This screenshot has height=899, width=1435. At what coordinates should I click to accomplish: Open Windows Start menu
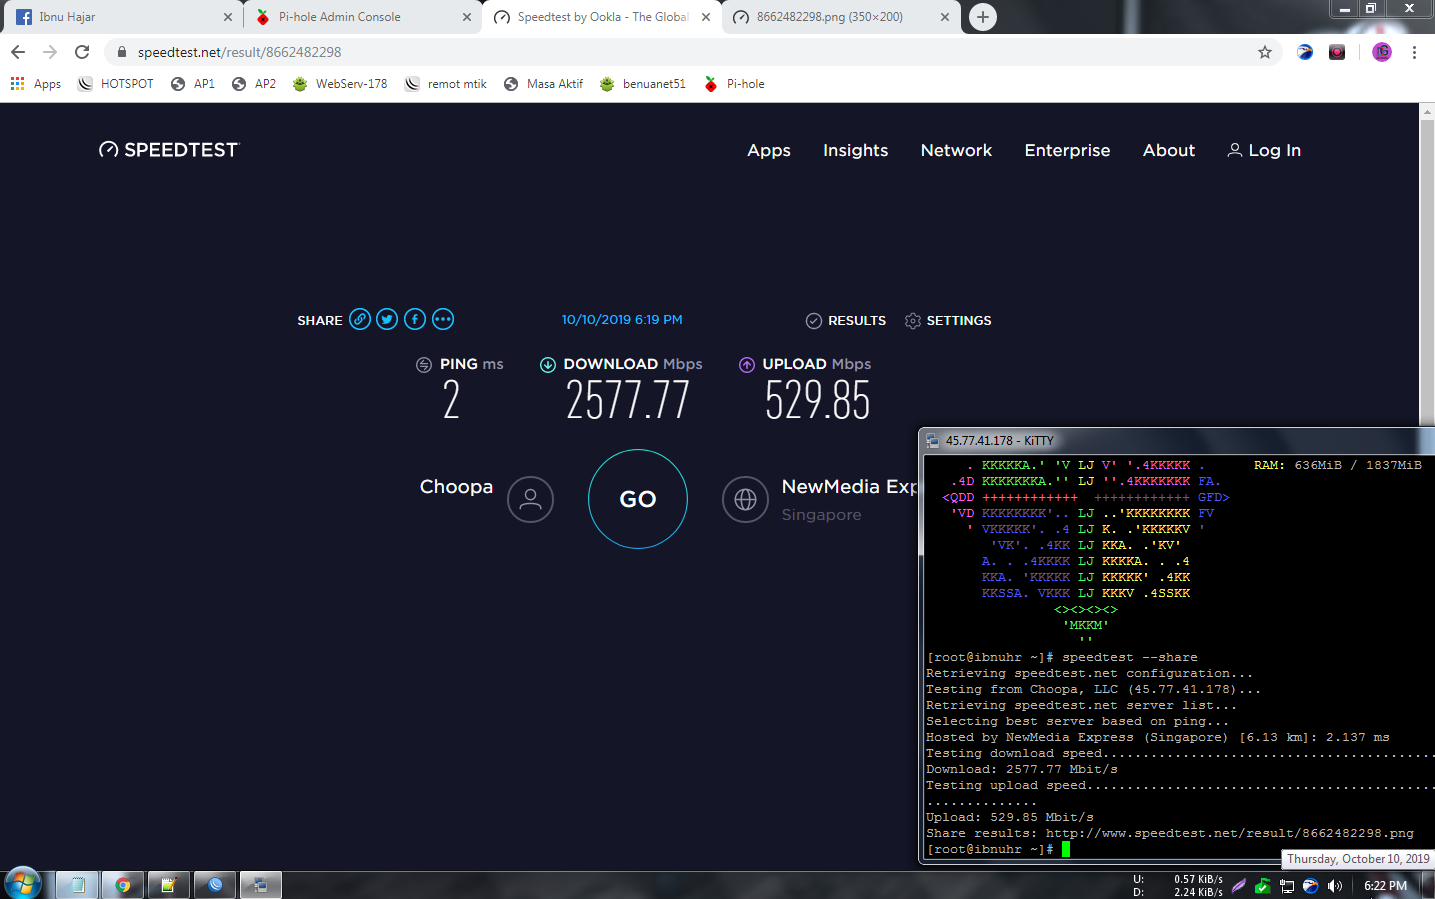[22, 884]
